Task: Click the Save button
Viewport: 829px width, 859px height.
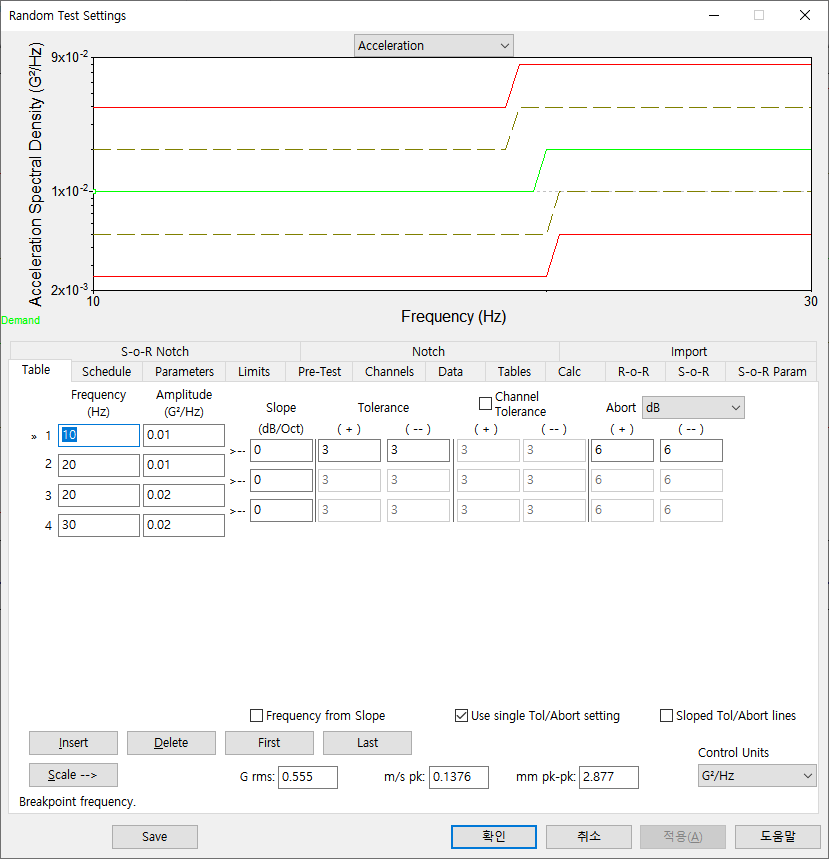Action: pyautogui.click(x=154, y=836)
